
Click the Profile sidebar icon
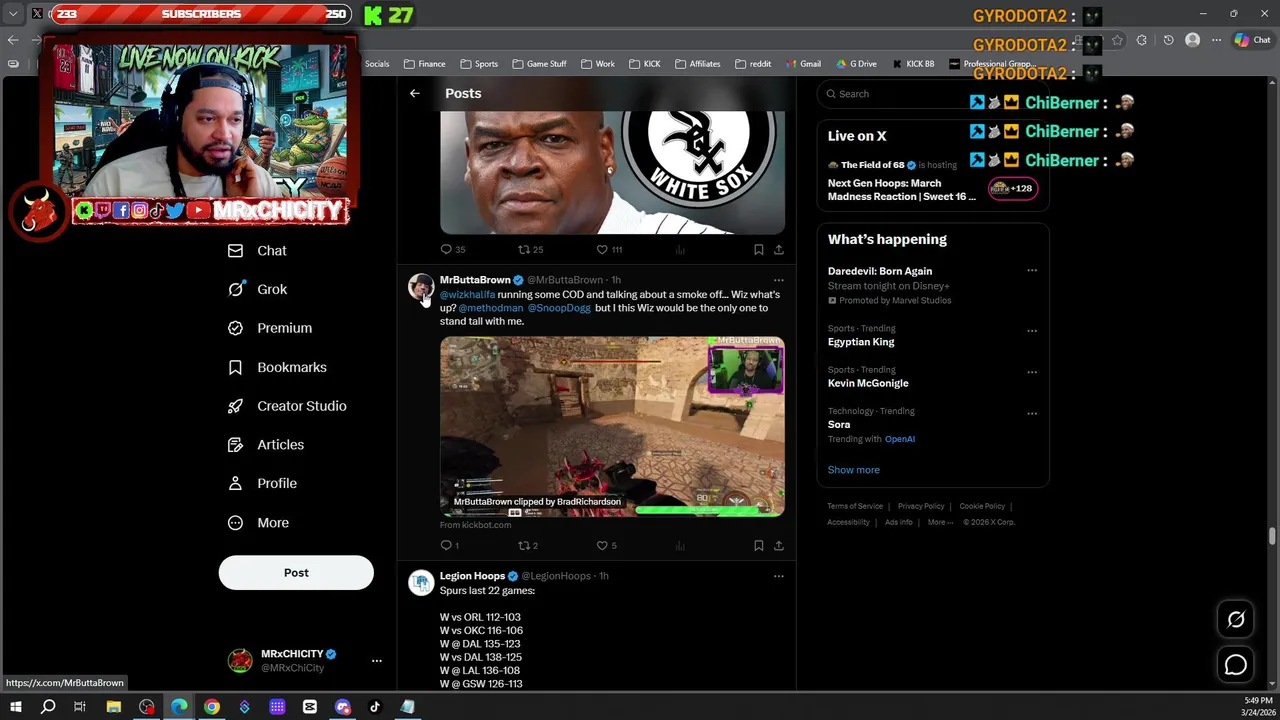click(235, 483)
